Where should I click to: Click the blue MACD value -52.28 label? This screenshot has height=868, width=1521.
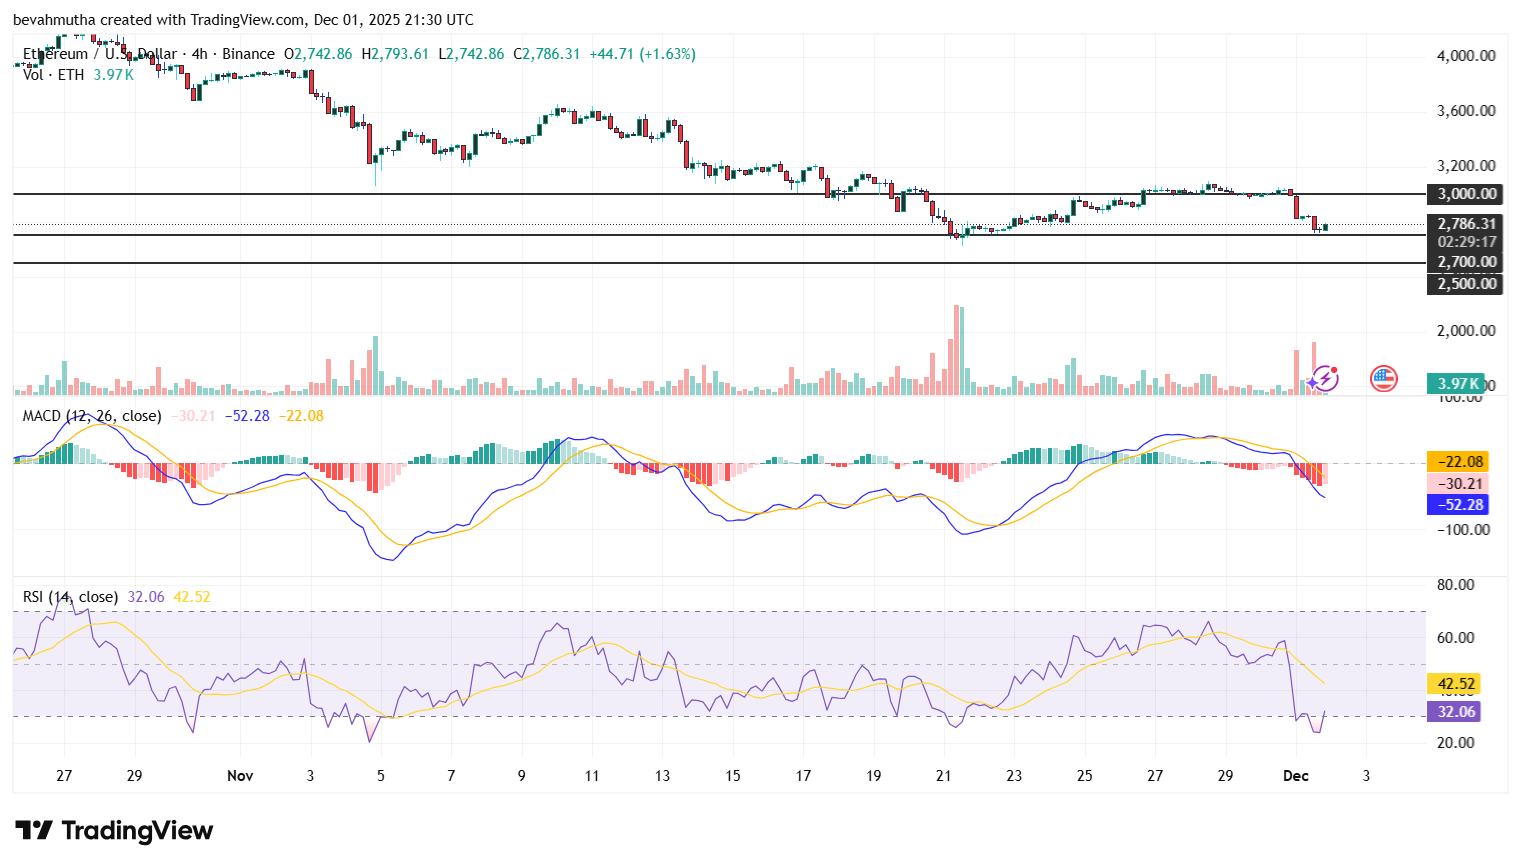(x=1460, y=505)
